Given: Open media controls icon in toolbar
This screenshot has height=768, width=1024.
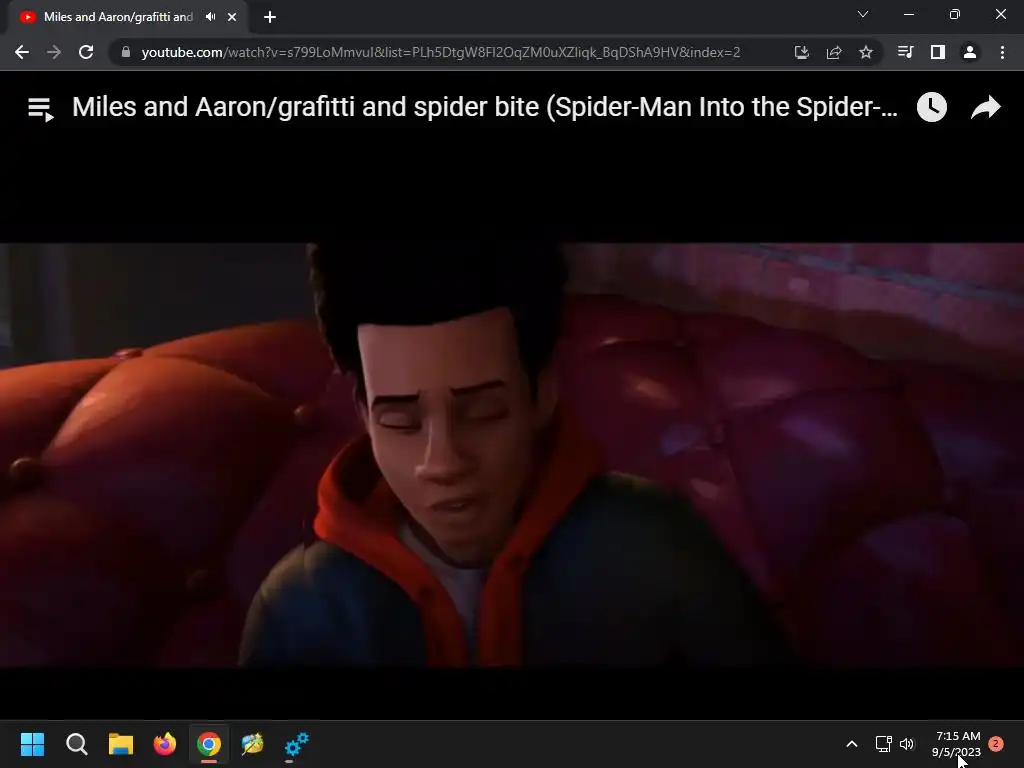Looking at the screenshot, I should 905,52.
